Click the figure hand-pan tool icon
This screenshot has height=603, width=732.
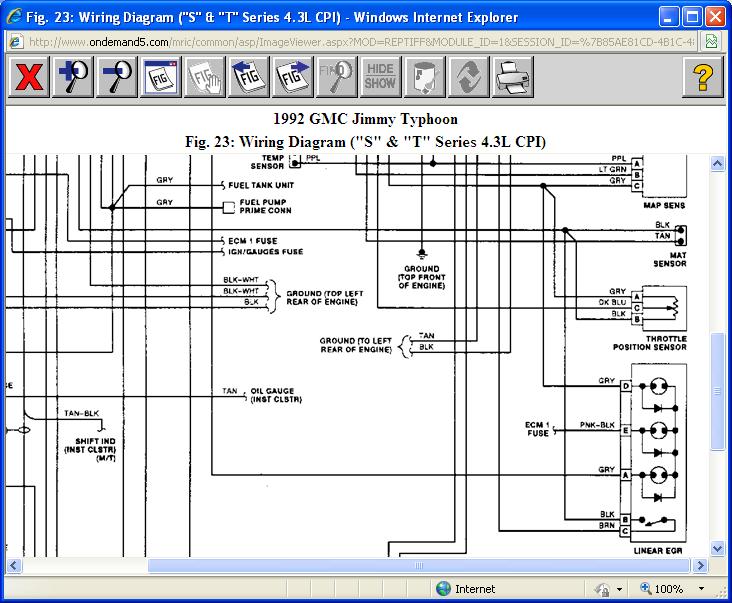[x=204, y=78]
